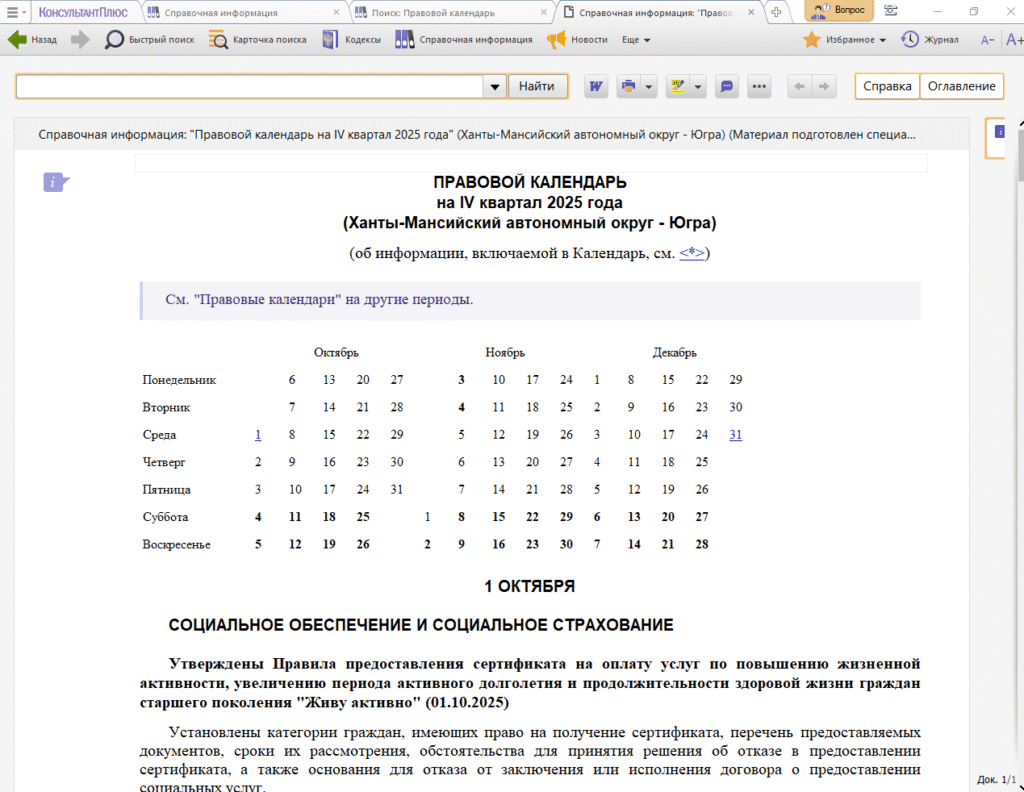Click the document info flag icon

coord(56,182)
